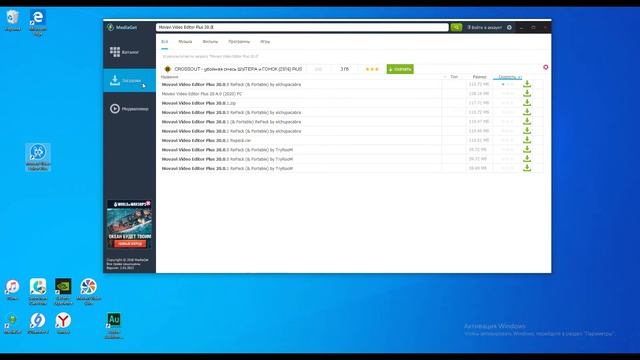Click in the search field with Movavi query
Viewport: 640px width, 360px height.
click(302, 27)
